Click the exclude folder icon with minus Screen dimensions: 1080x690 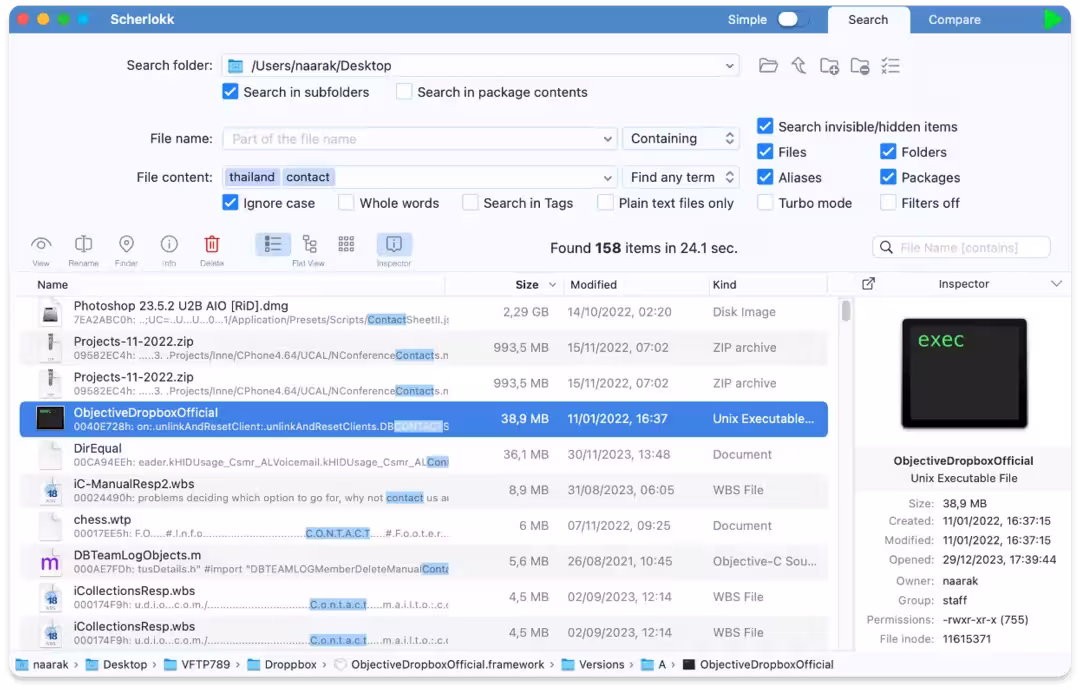860,66
